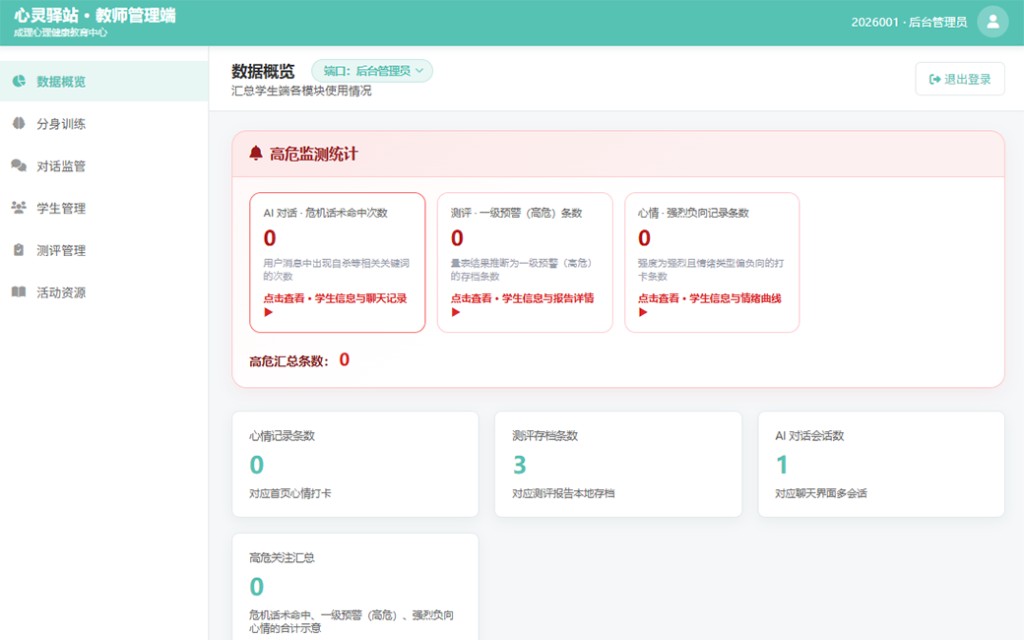Click the 分身训练 brain icon
This screenshot has width=1024, height=640.
pyautogui.click(x=19, y=123)
